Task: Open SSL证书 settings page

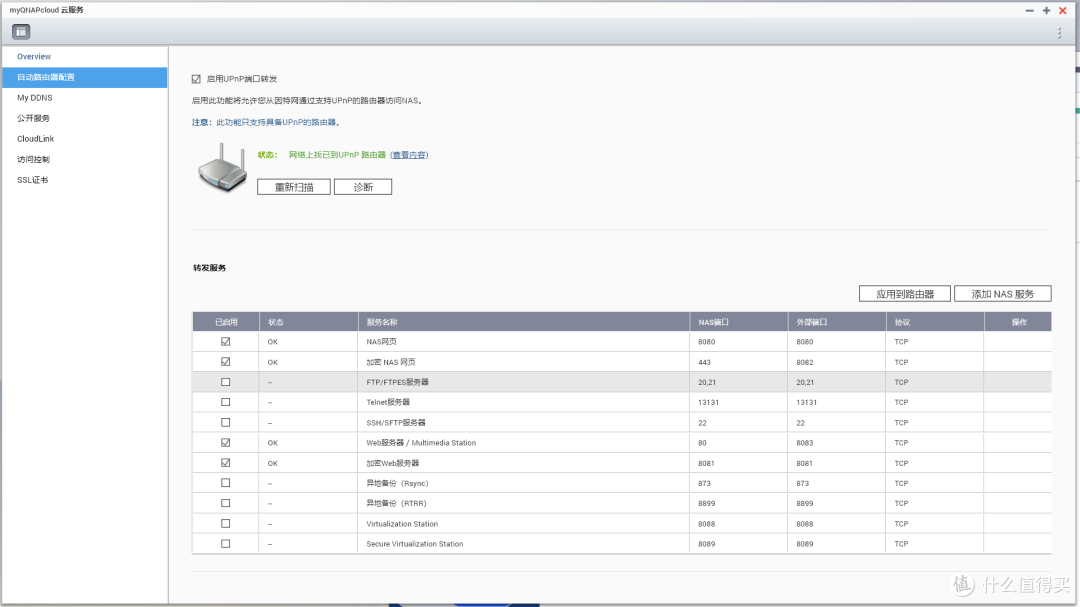Action: (x=32, y=180)
